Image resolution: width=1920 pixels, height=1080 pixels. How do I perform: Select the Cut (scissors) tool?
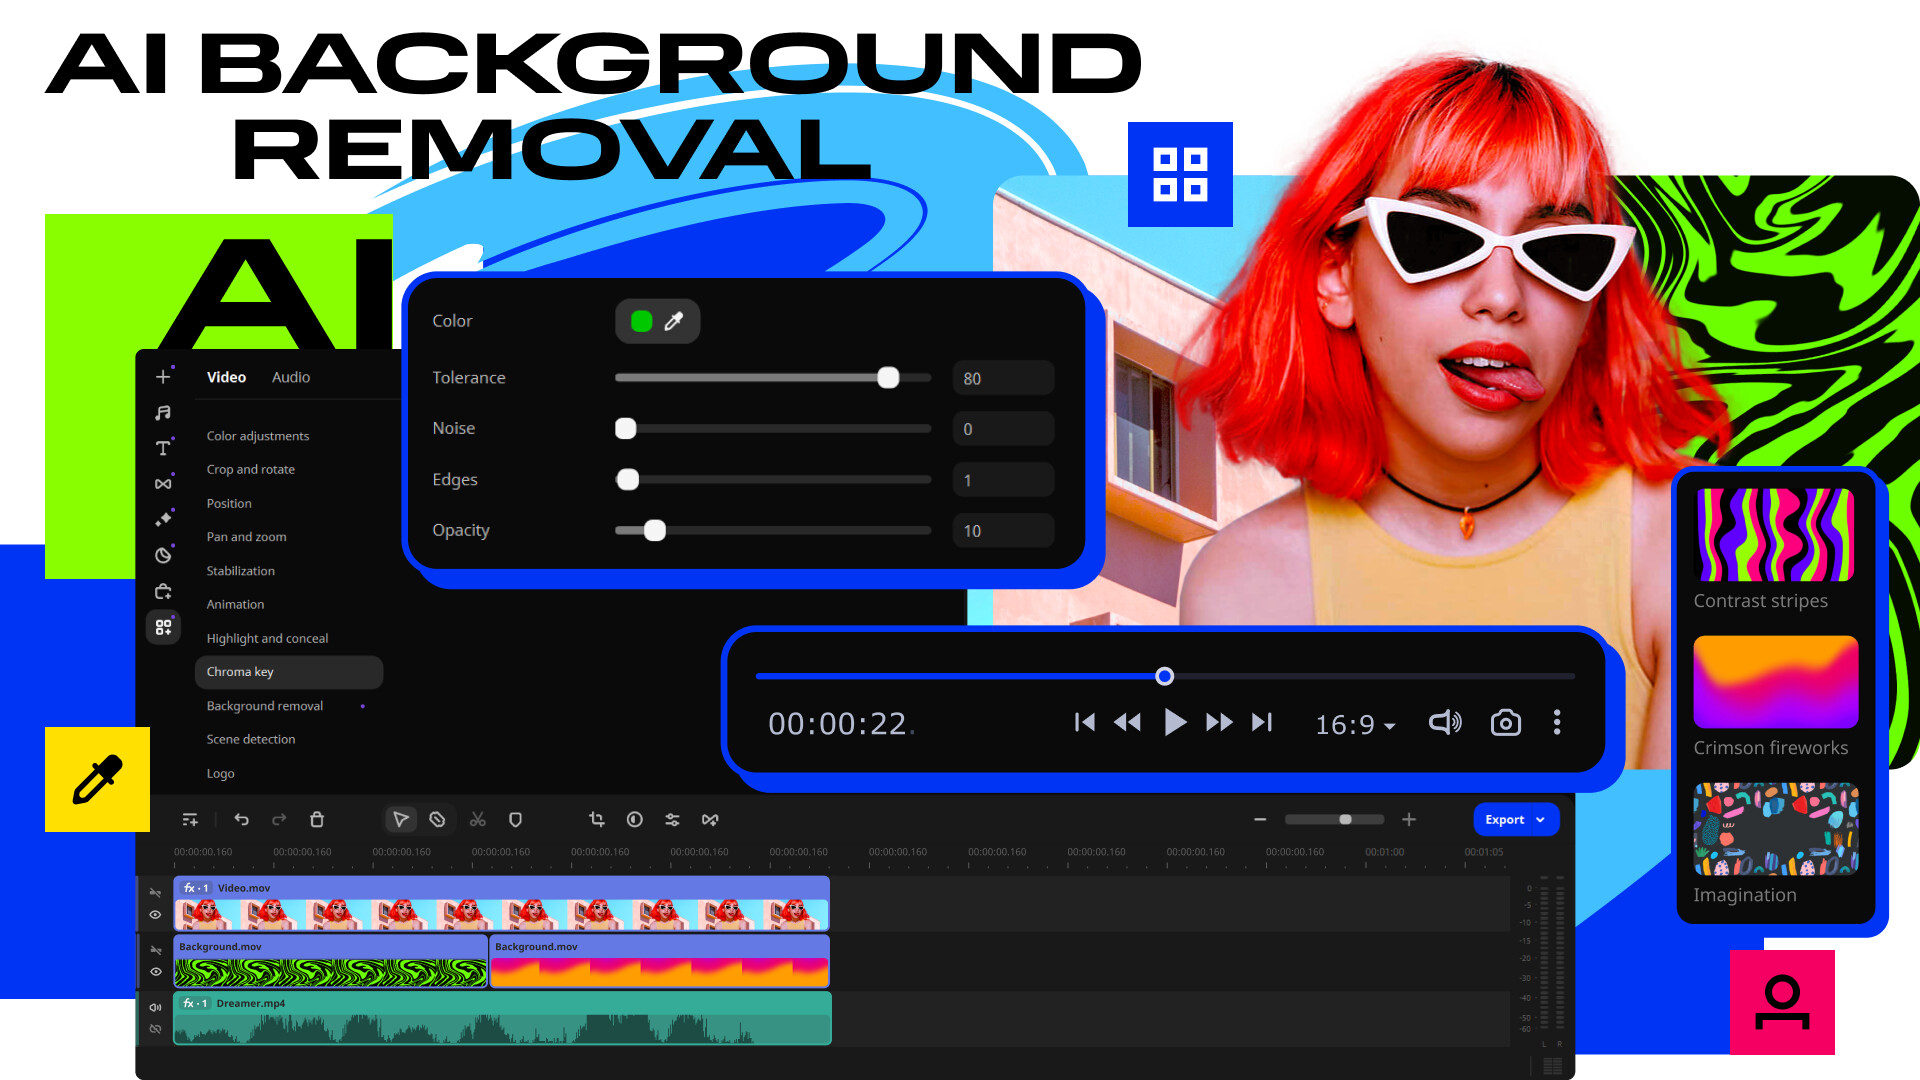(x=477, y=819)
